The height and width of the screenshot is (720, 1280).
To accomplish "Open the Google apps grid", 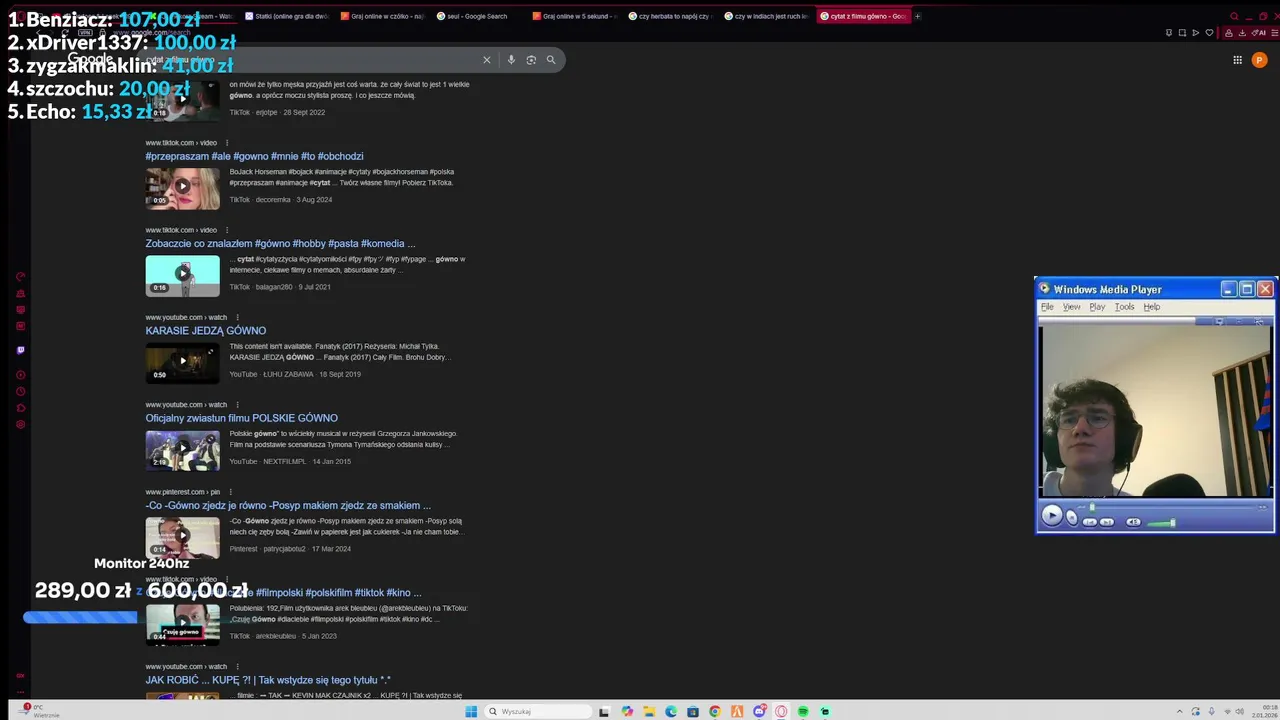I will point(1237,60).
